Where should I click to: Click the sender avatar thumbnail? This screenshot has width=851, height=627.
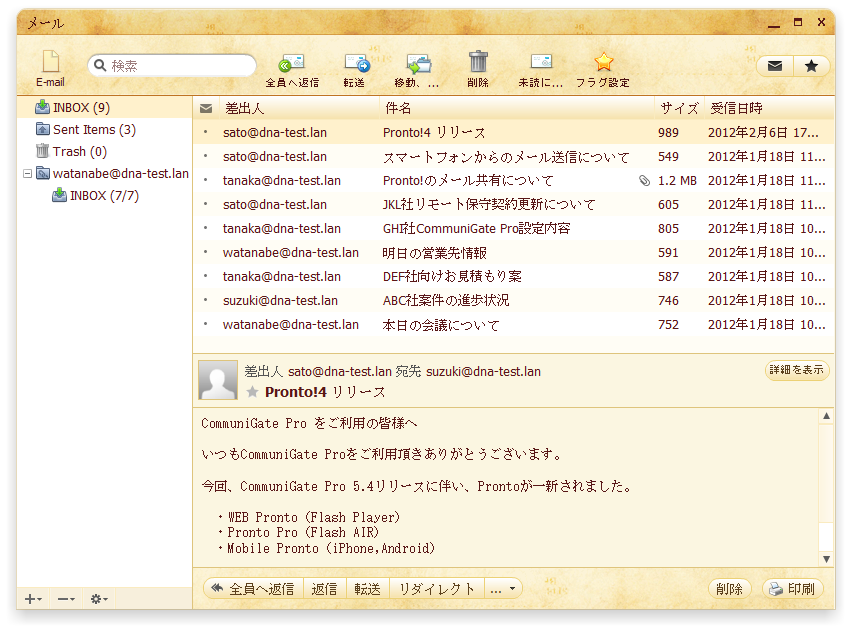click(218, 380)
